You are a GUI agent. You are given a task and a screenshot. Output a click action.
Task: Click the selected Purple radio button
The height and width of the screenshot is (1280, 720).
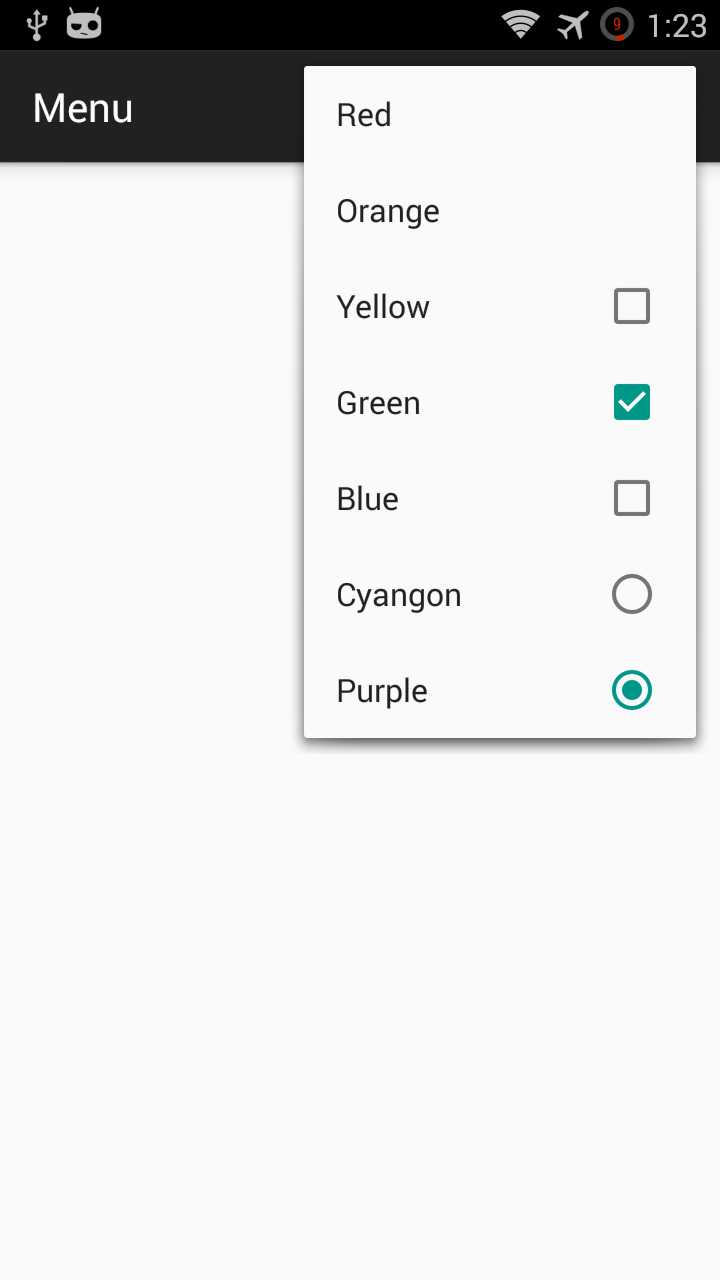coord(632,690)
